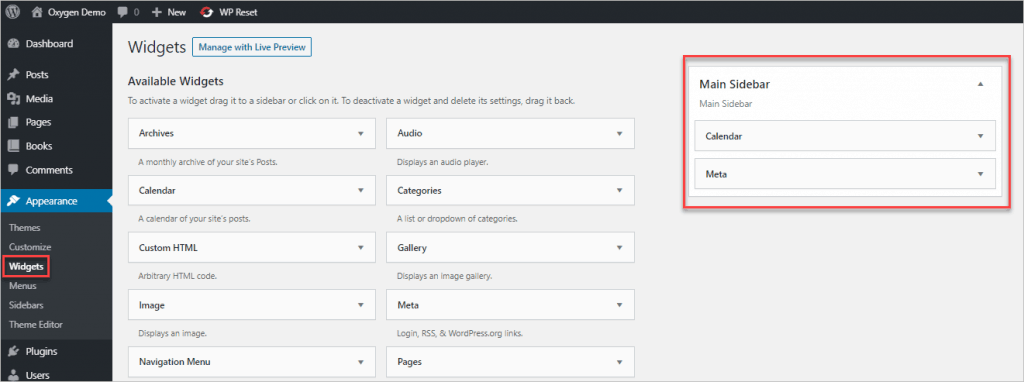Viewport: 1024px width, 382px height.
Task: Open Theme Editor submenu
Action: 36,325
